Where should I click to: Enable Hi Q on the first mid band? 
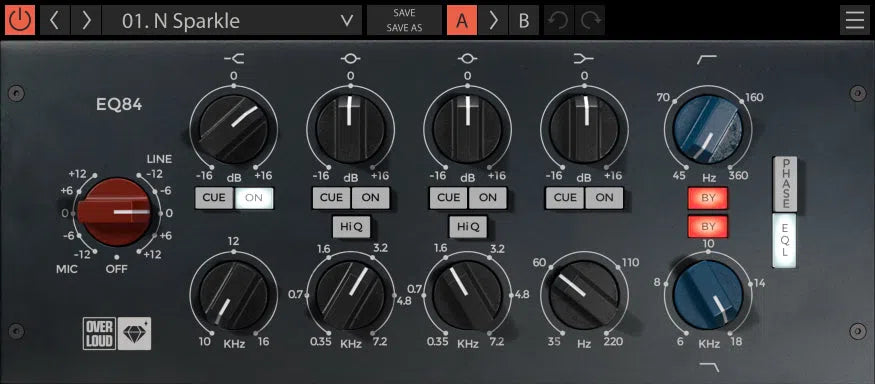click(351, 227)
